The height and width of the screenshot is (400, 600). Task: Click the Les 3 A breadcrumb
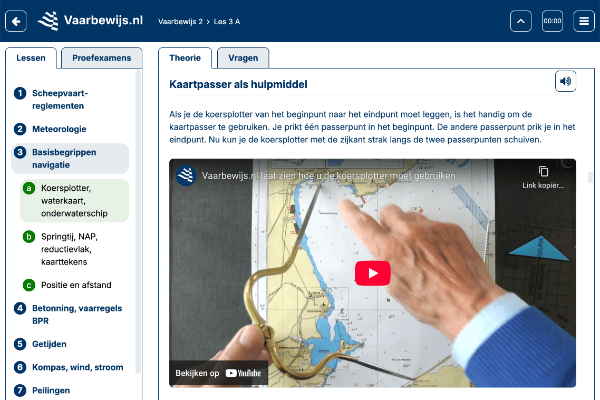click(x=227, y=21)
